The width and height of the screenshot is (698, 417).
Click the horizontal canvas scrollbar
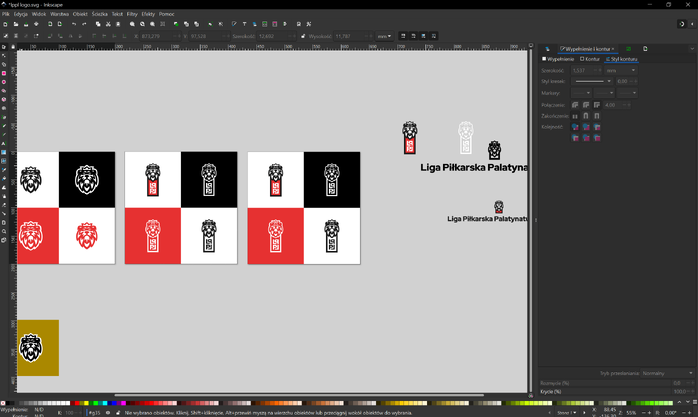pos(299,395)
